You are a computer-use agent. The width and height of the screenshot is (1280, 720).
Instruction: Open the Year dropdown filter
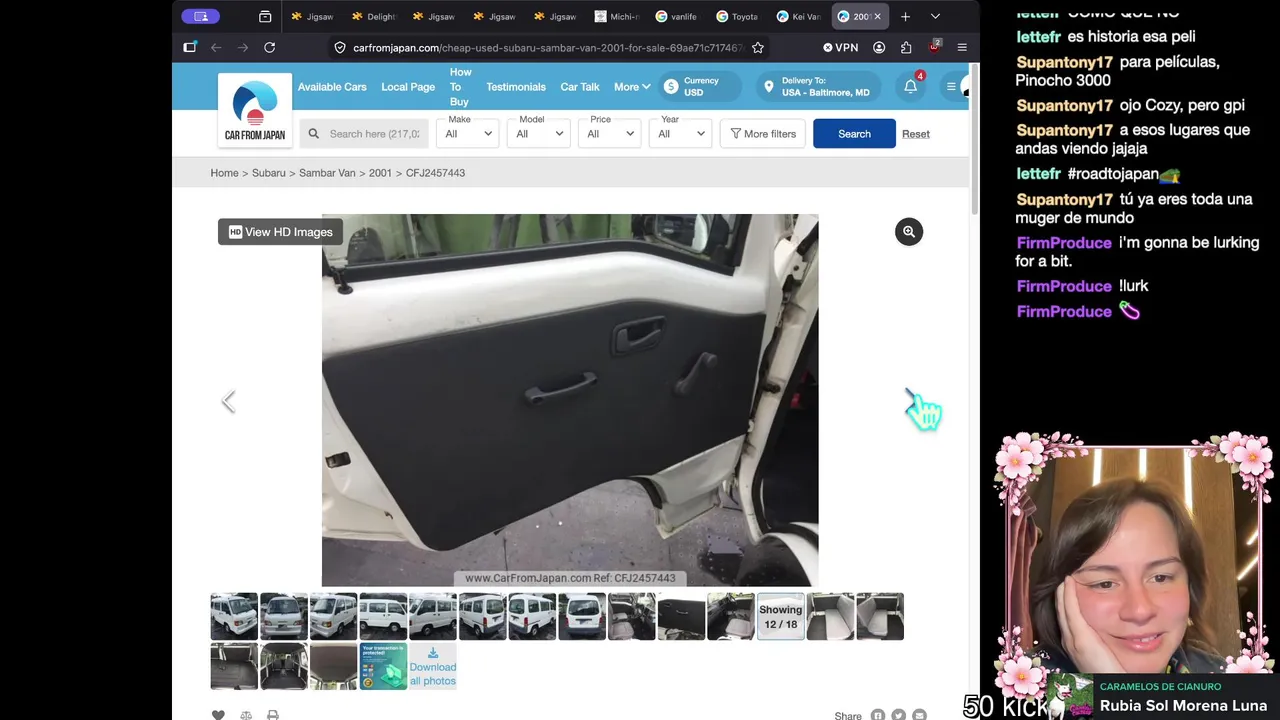[x=681, y=133]
